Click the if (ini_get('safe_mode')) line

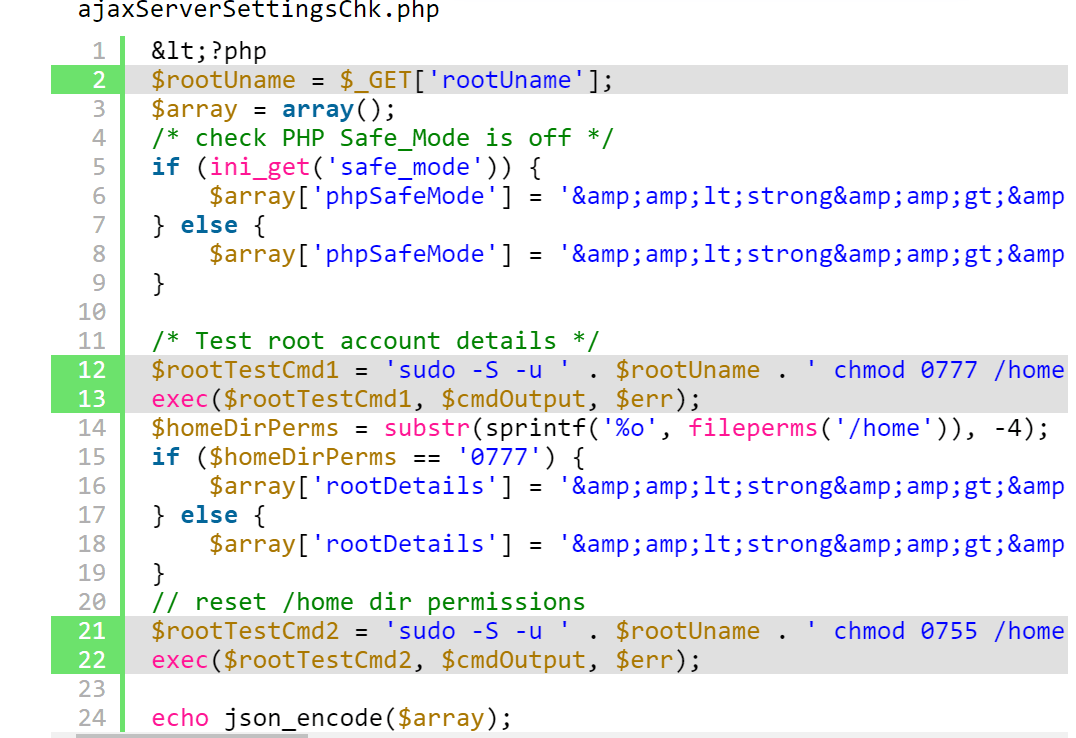(x=346, y=167)
